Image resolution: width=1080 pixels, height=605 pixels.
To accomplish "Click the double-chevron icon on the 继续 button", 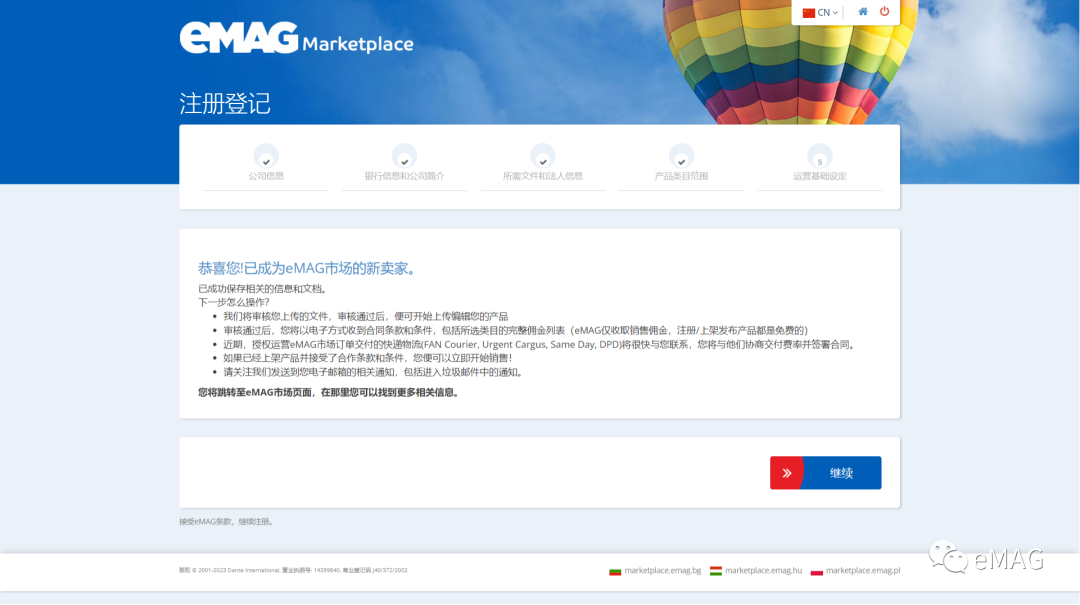I will (x=786, y=472).
